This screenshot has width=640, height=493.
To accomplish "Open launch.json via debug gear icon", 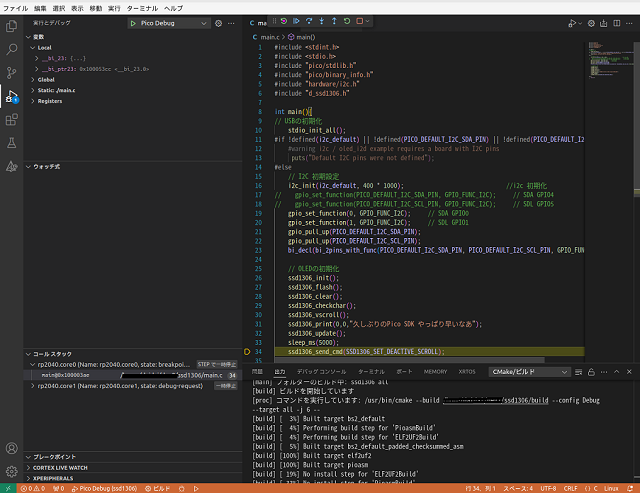I will pos(219,22).
